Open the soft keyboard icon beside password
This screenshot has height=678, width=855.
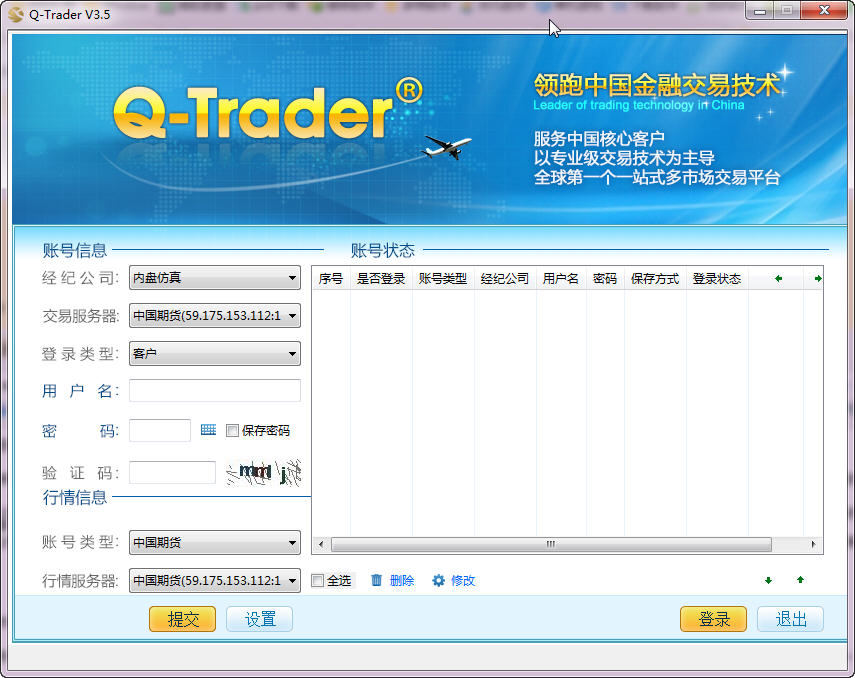pyautogui.click(x=208, y=430)
